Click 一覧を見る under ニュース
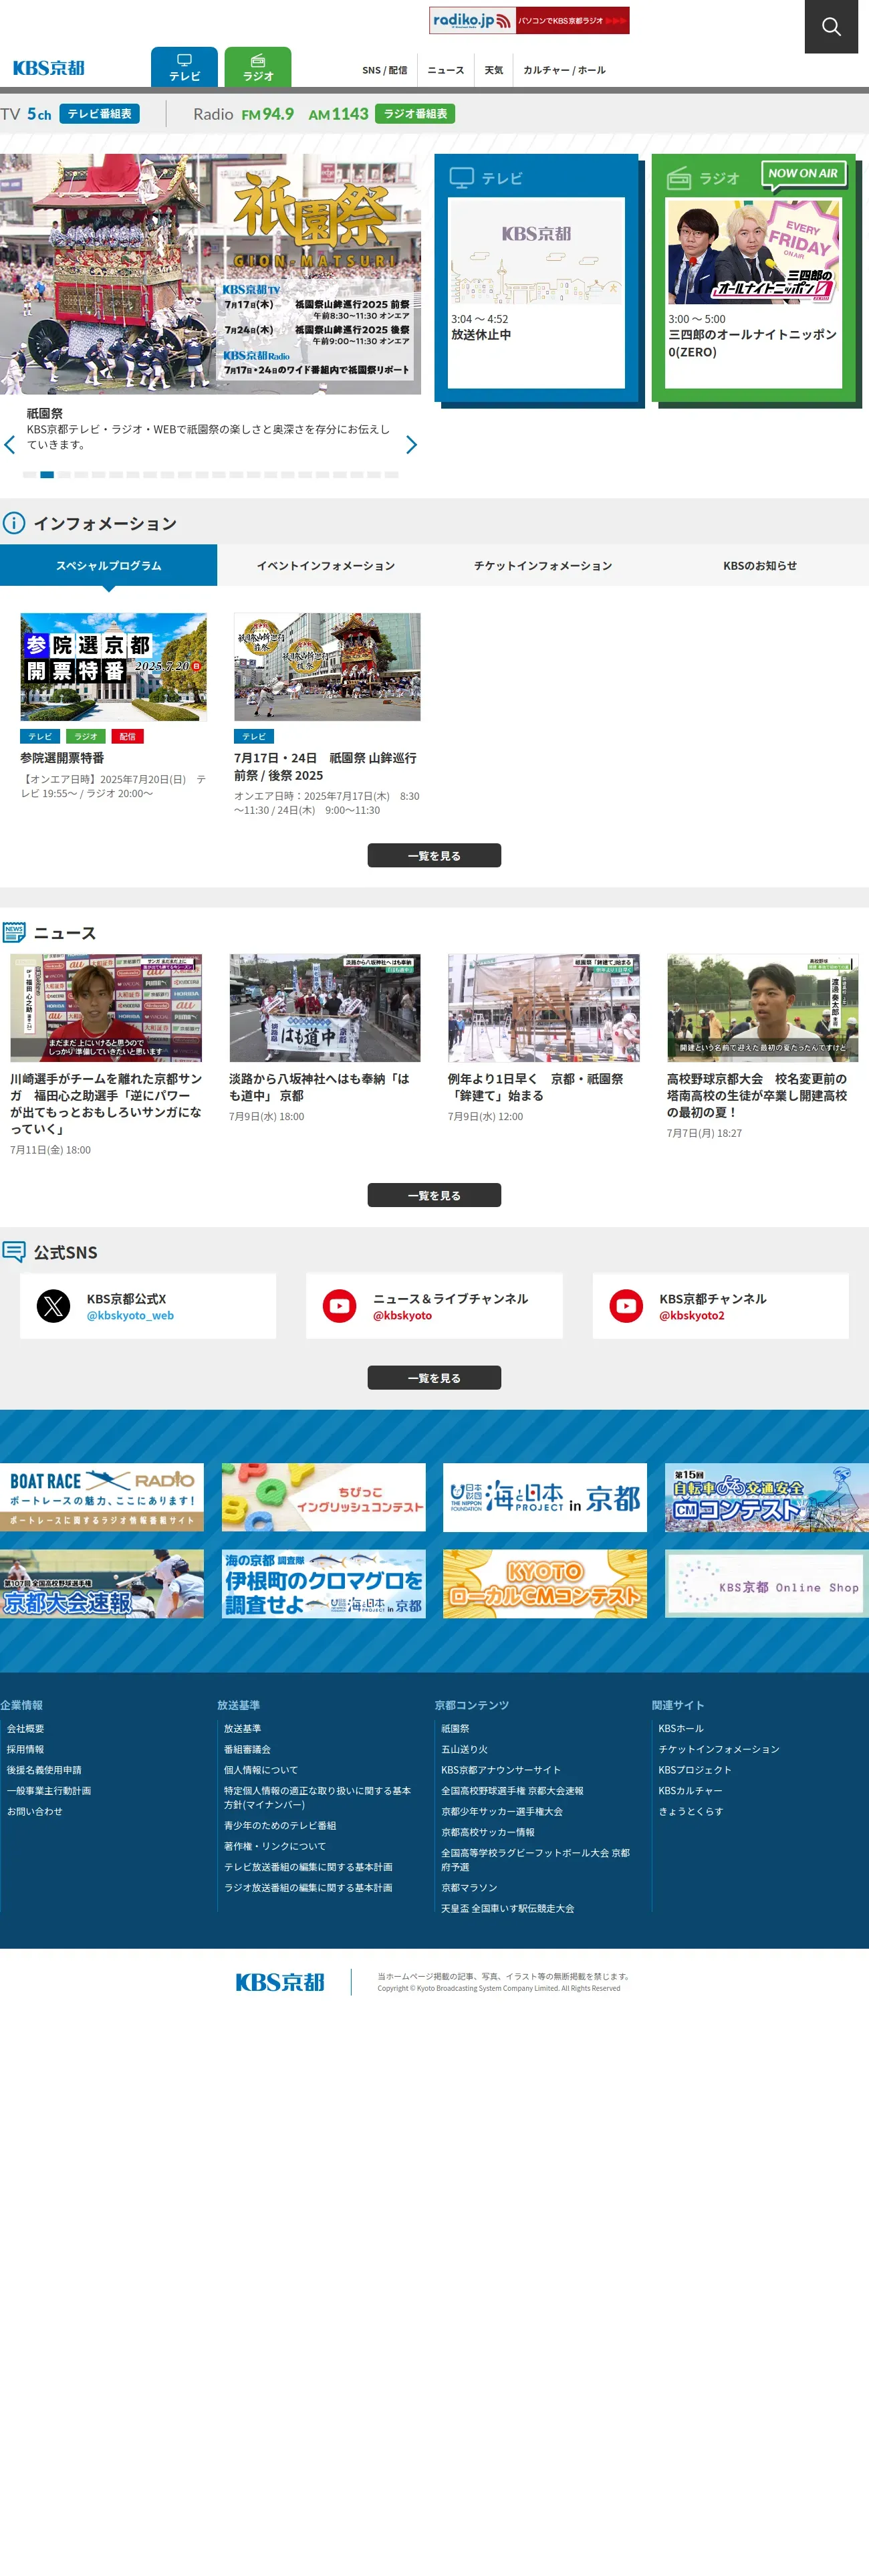The height and width of the screenshot is (2576, 869). click(434, 1195)
